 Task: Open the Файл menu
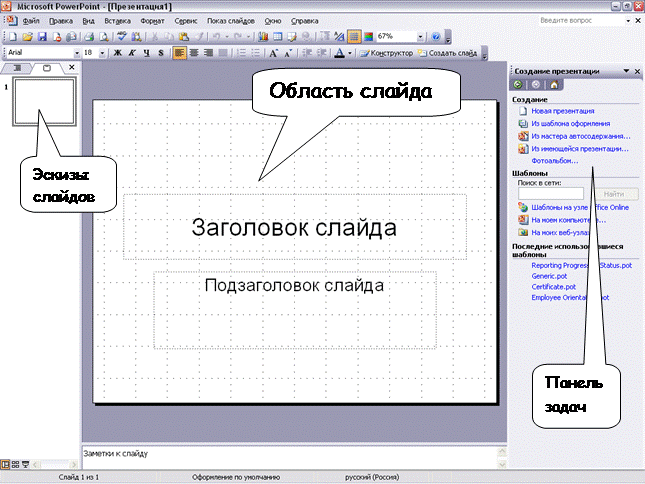31,21
